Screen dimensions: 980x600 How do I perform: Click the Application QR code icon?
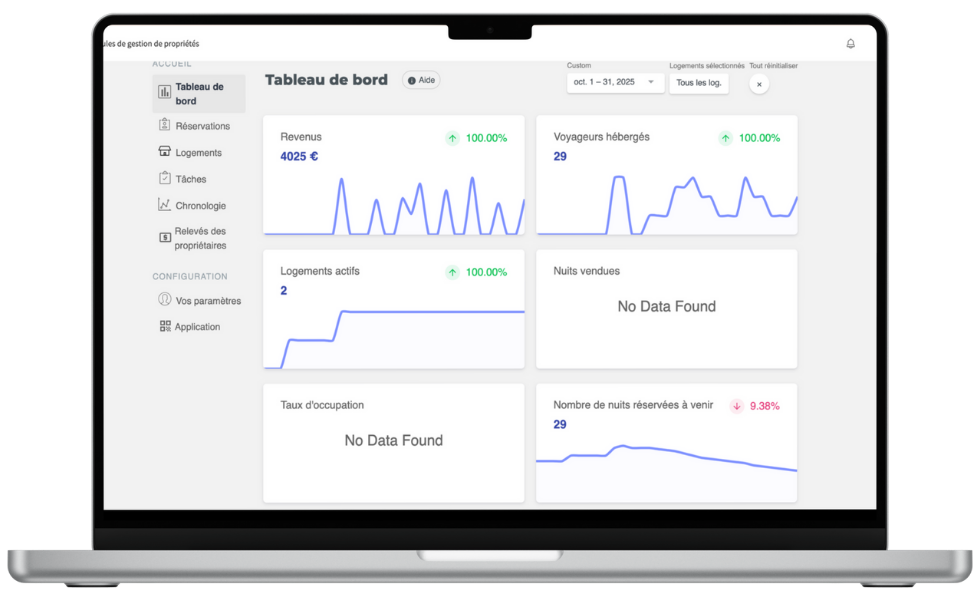click(165, 326)
